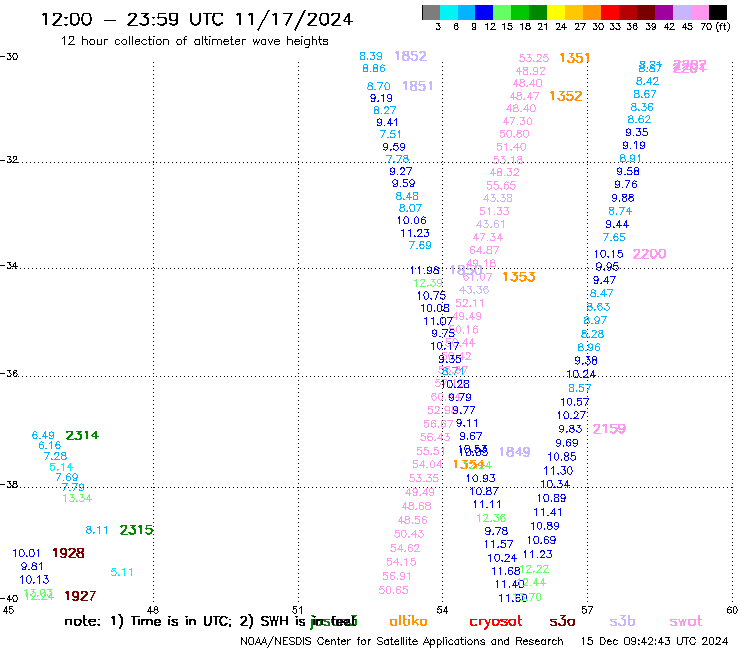Screen dimensions: 740x650
Task: Select the 's3a' satellite legend label
Action: [562, 621]
